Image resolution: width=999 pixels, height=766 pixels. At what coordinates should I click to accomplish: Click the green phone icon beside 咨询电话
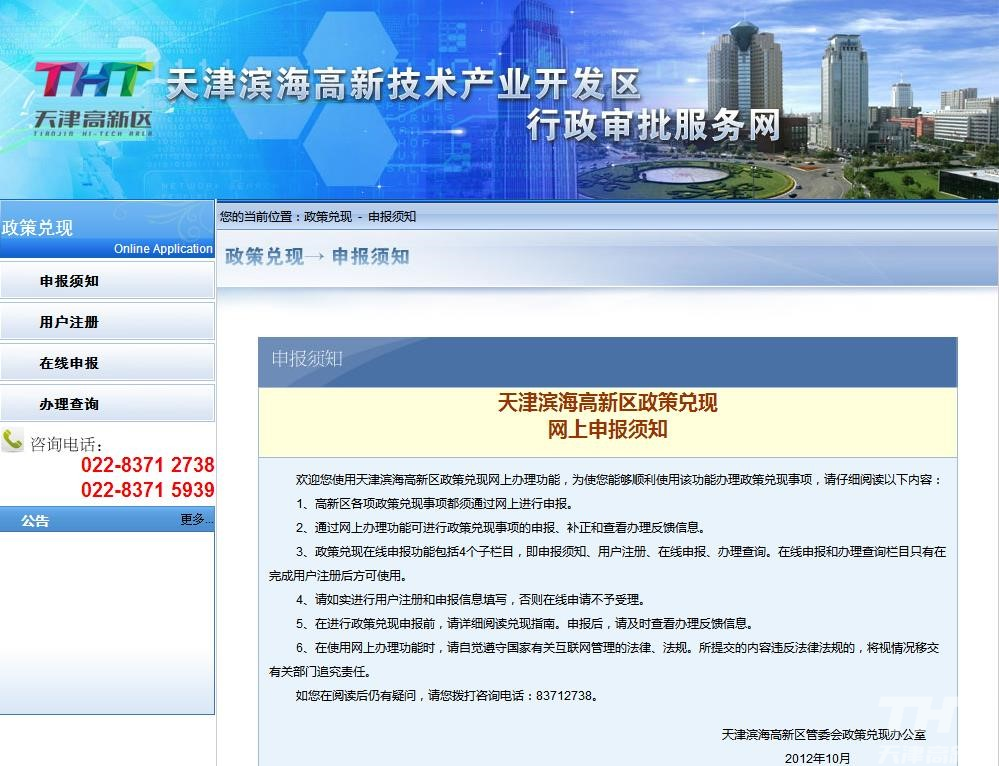(12, 440)
